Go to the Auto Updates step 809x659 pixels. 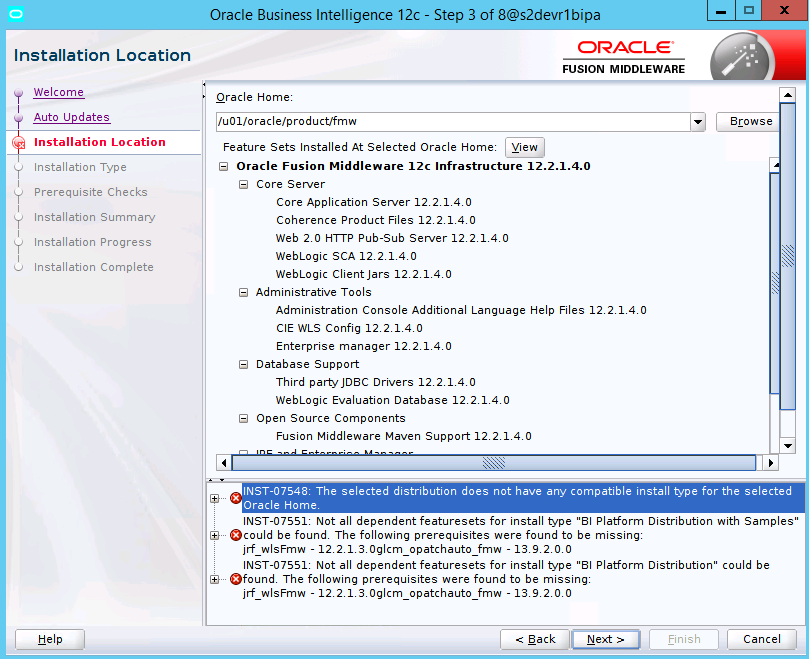coord(72,117)
